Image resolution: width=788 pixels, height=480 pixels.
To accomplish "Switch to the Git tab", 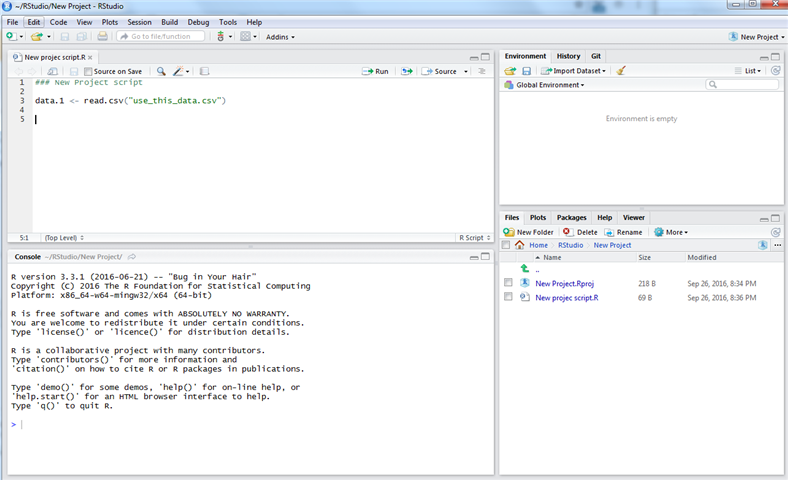I will pyautogui.click(x=596, y=56).
